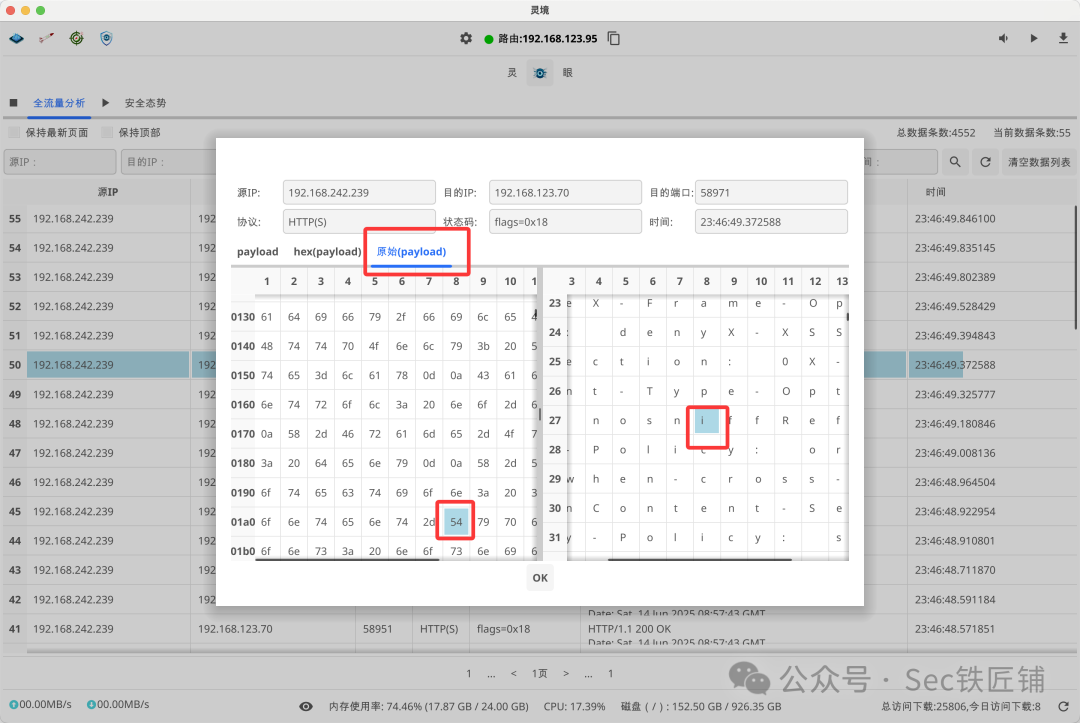1080x723 pixels.
Task: Switch to the 安全态势 tab
Action: [x=145, y=102]
